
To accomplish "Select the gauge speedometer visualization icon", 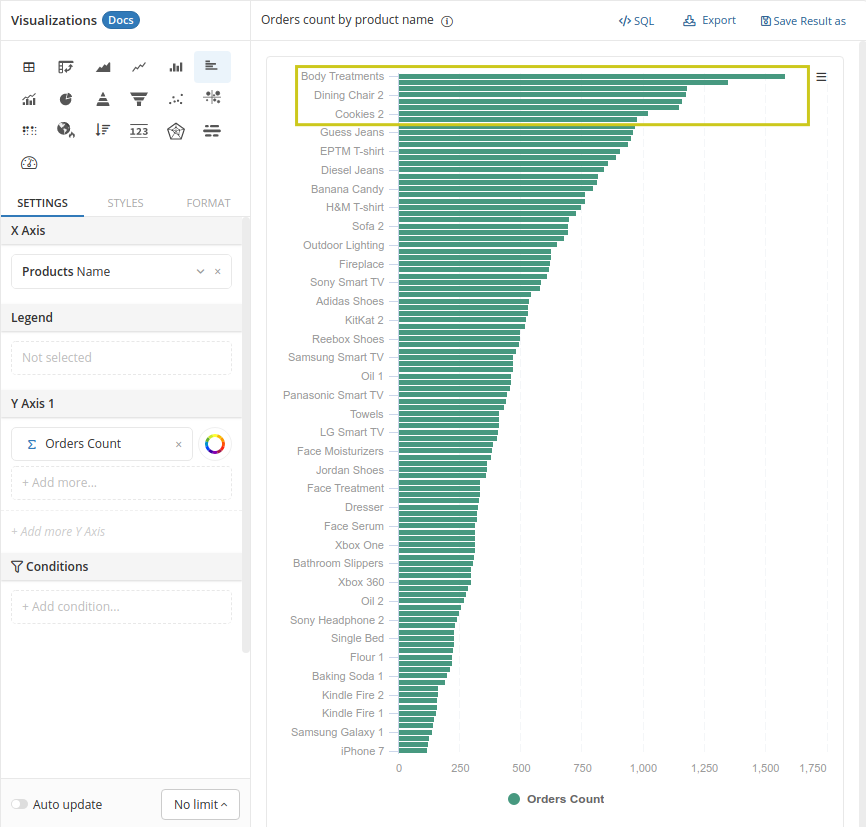I will click(x=29, y=163).
